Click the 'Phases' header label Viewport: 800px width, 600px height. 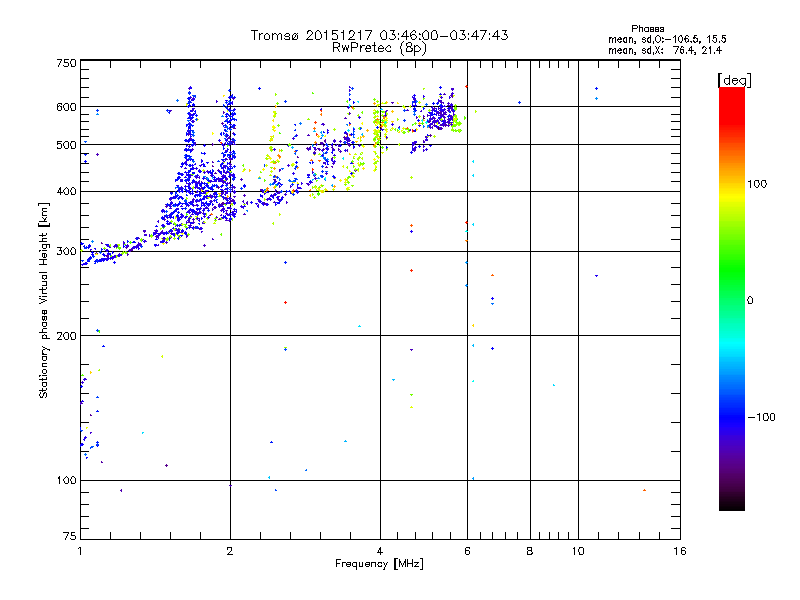(x=647, y=29)
